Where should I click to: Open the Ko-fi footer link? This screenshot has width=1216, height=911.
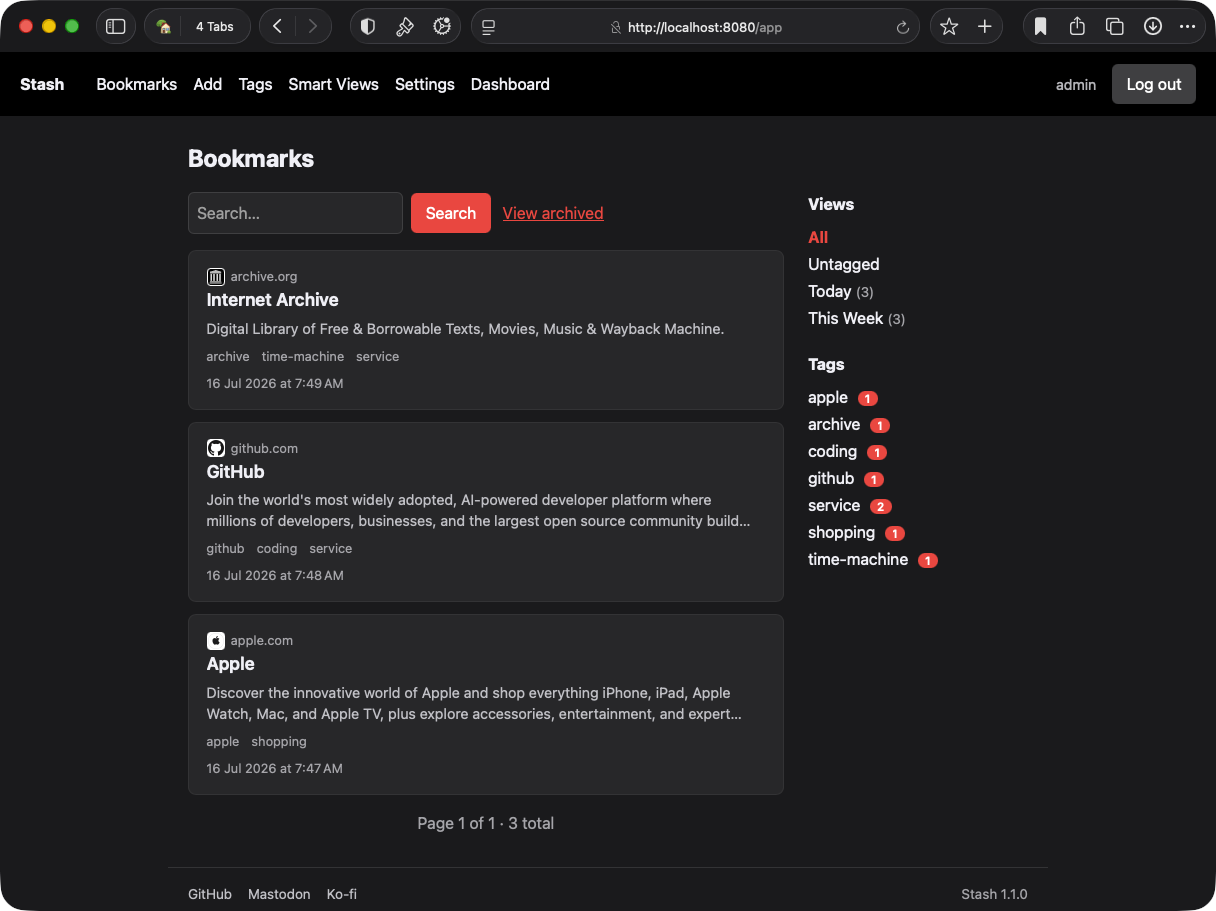click(x=342, y=894)
